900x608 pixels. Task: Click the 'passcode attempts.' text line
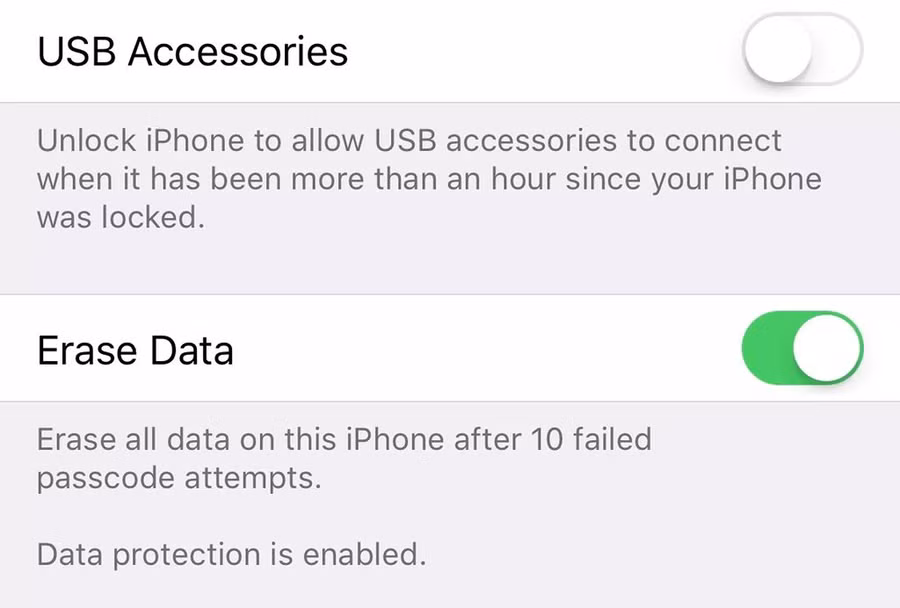179,478
